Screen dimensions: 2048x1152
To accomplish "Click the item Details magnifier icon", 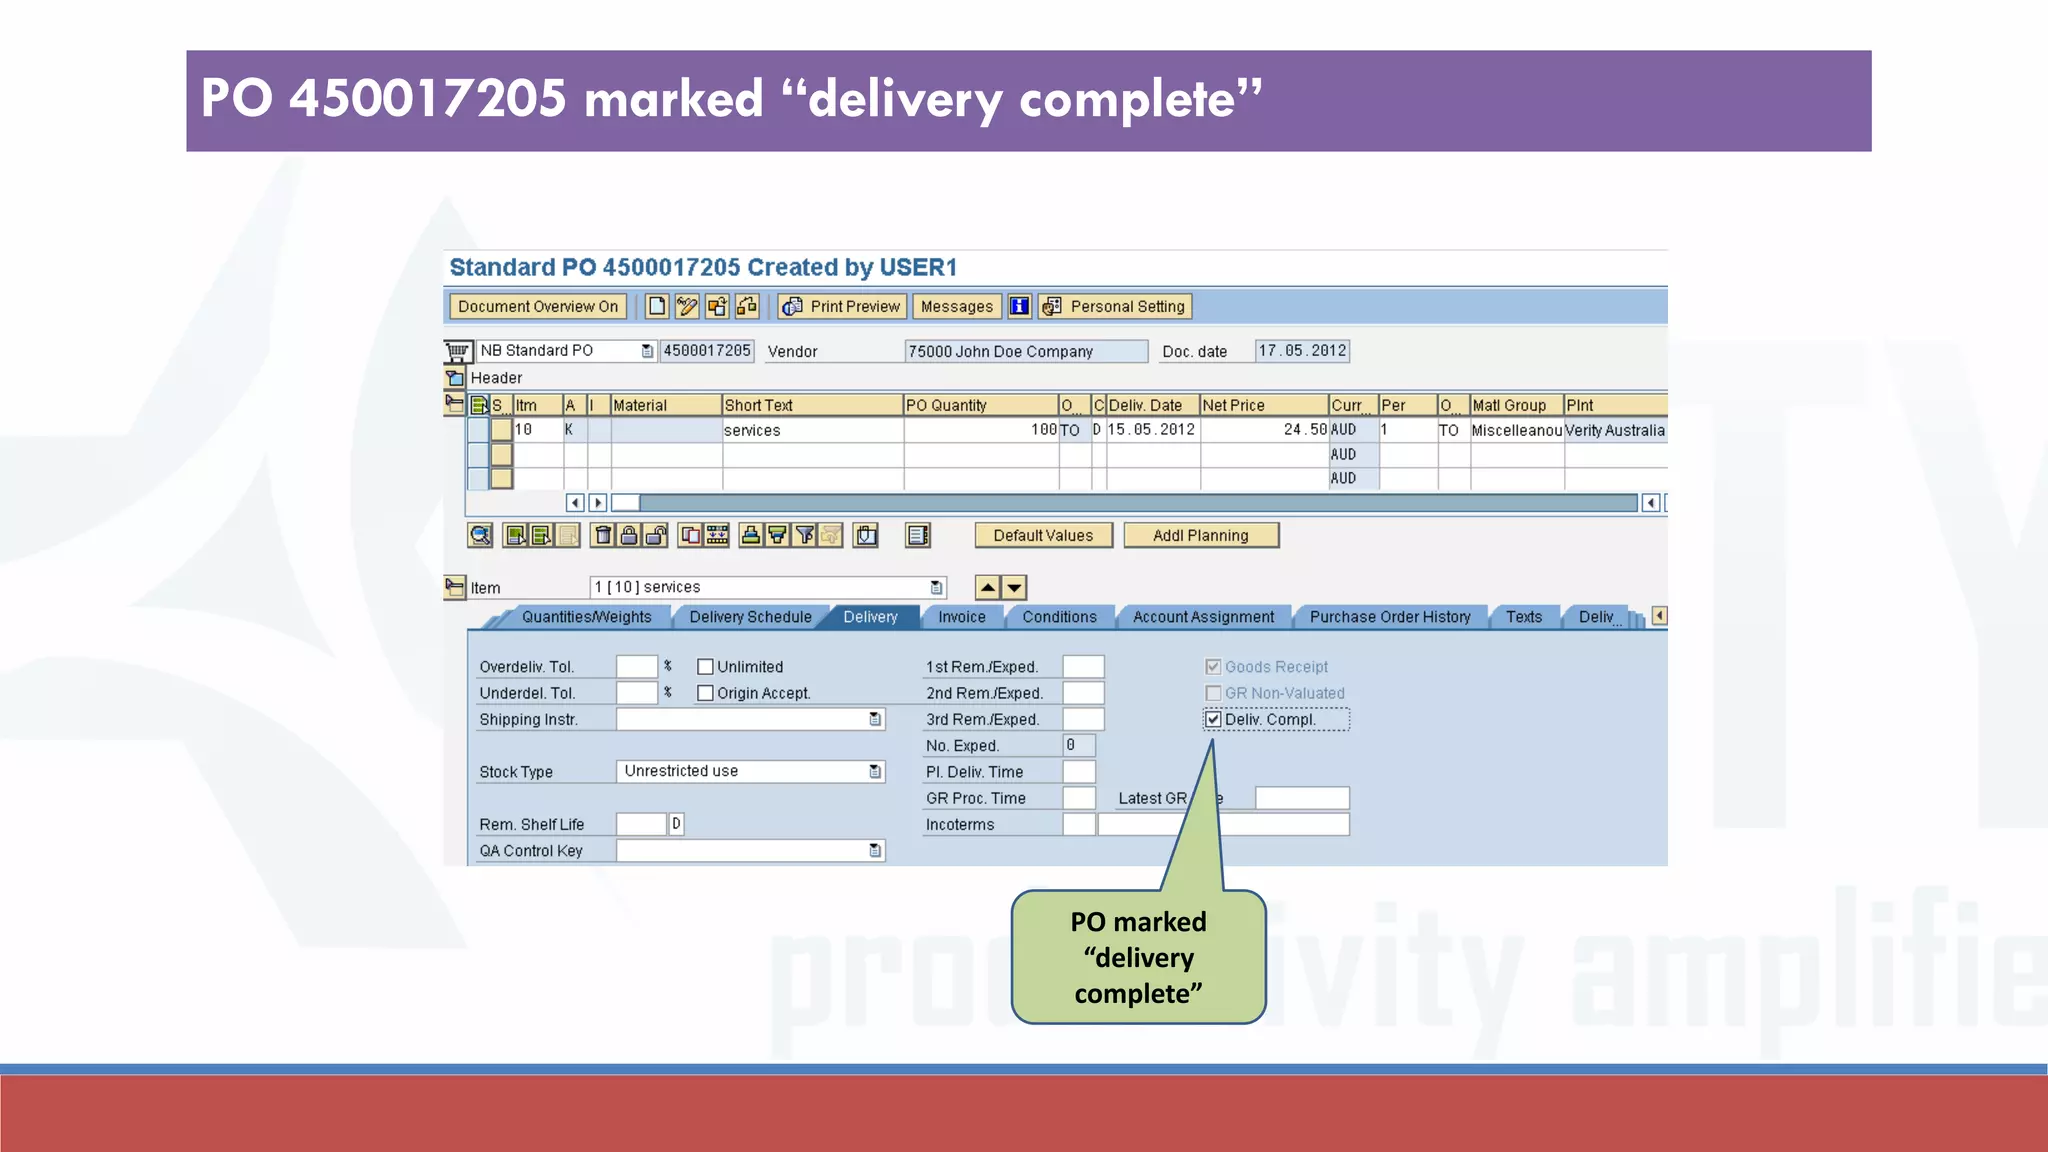I will click(480, 535).
